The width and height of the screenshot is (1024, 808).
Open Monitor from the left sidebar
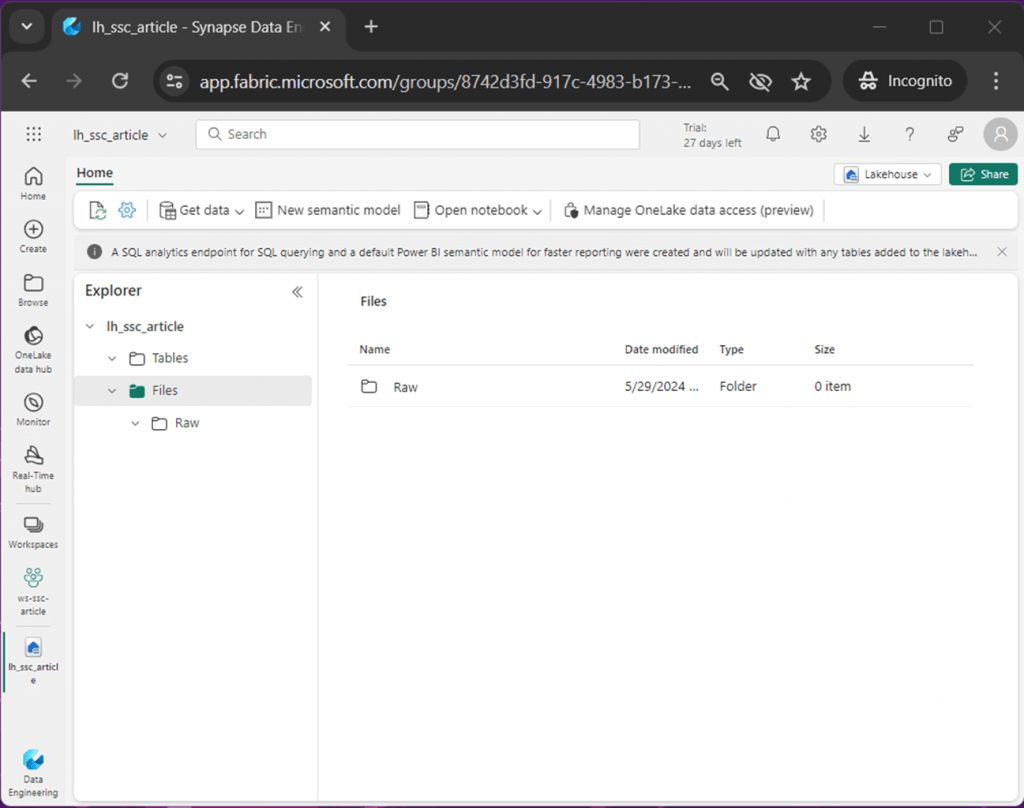pyautogui.click(x=32, y=407)
